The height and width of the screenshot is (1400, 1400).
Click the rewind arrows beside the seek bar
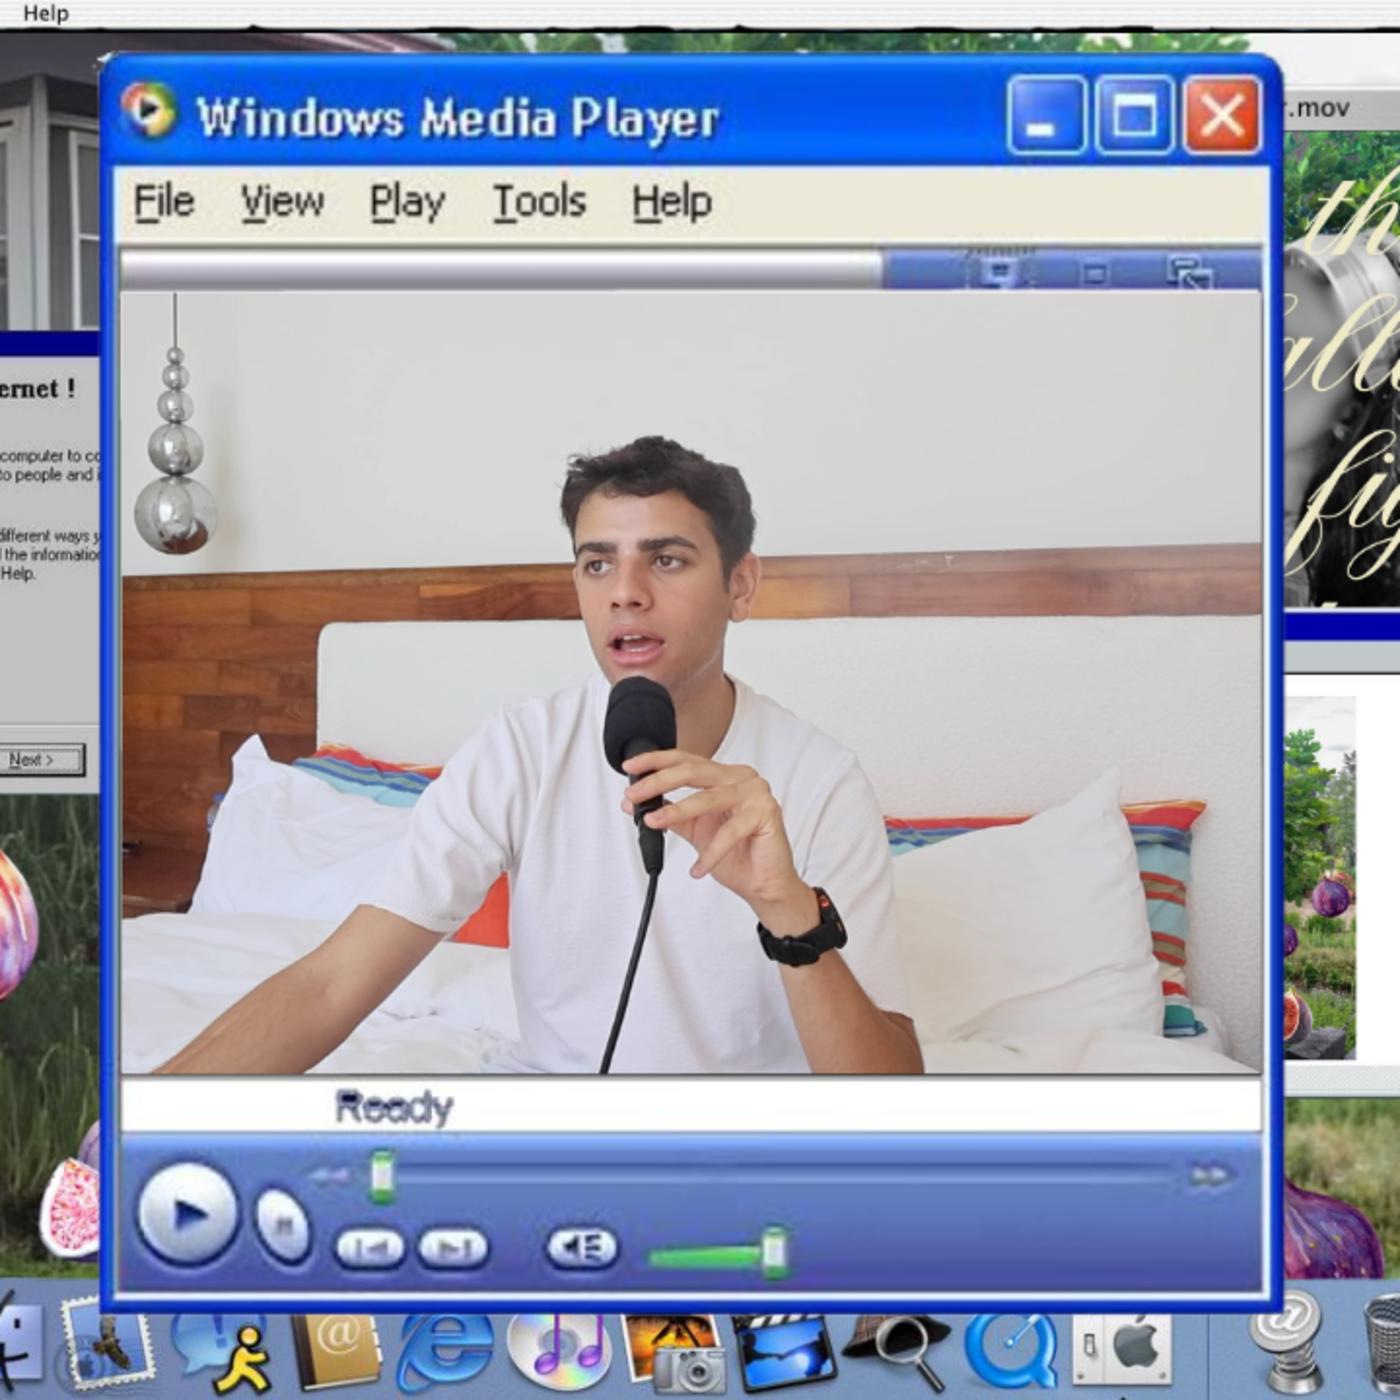[328, 1176]
